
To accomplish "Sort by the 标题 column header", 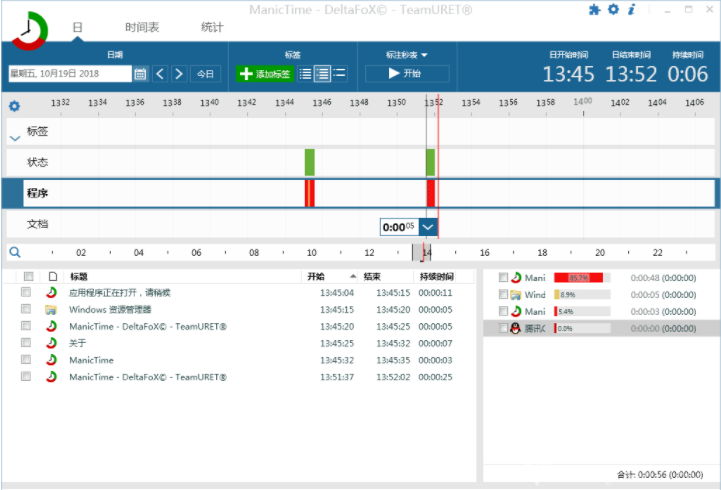I will pyautogui.click(x=184, y=276).
